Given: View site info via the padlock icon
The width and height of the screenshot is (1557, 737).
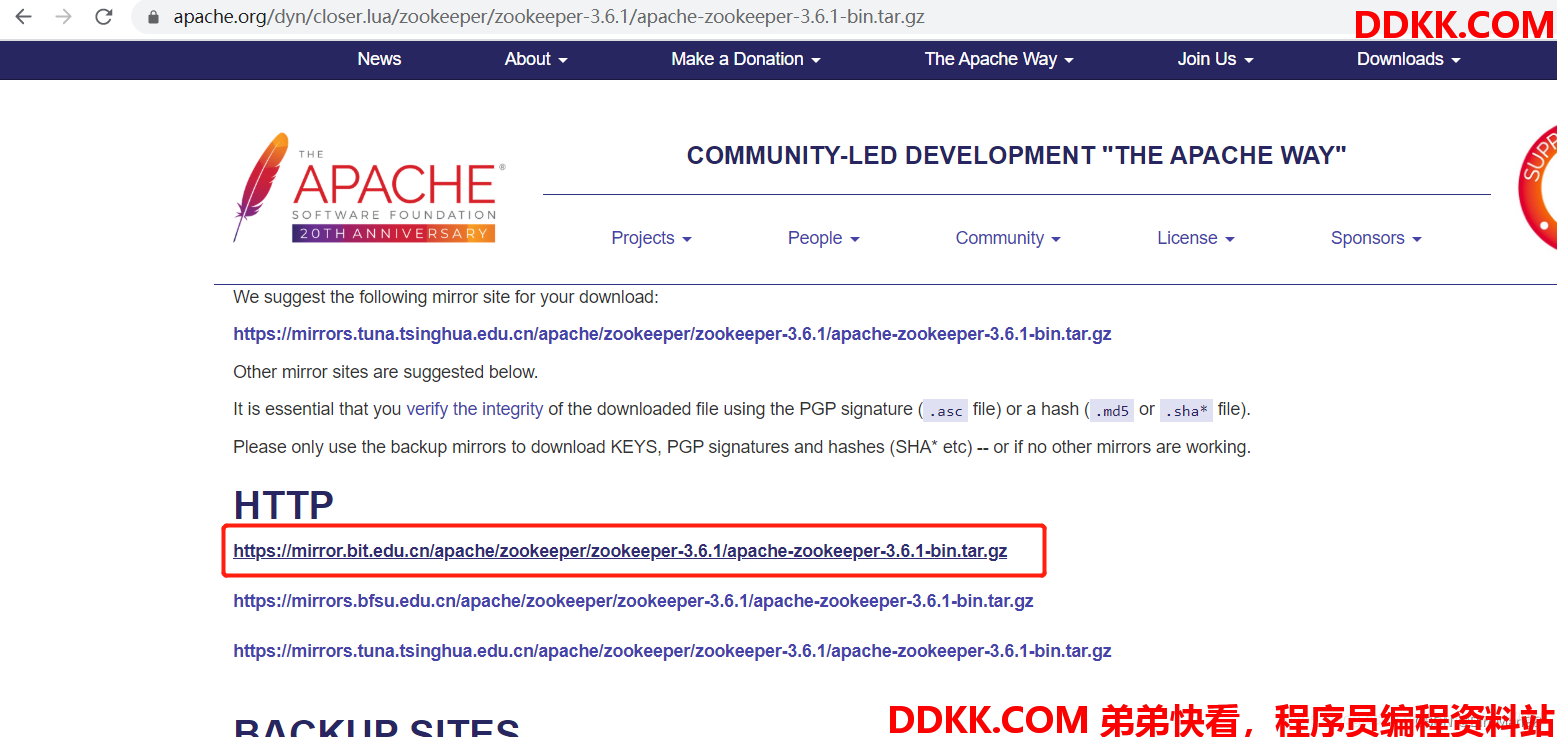Looking at the screenshot, I should 153,17.
